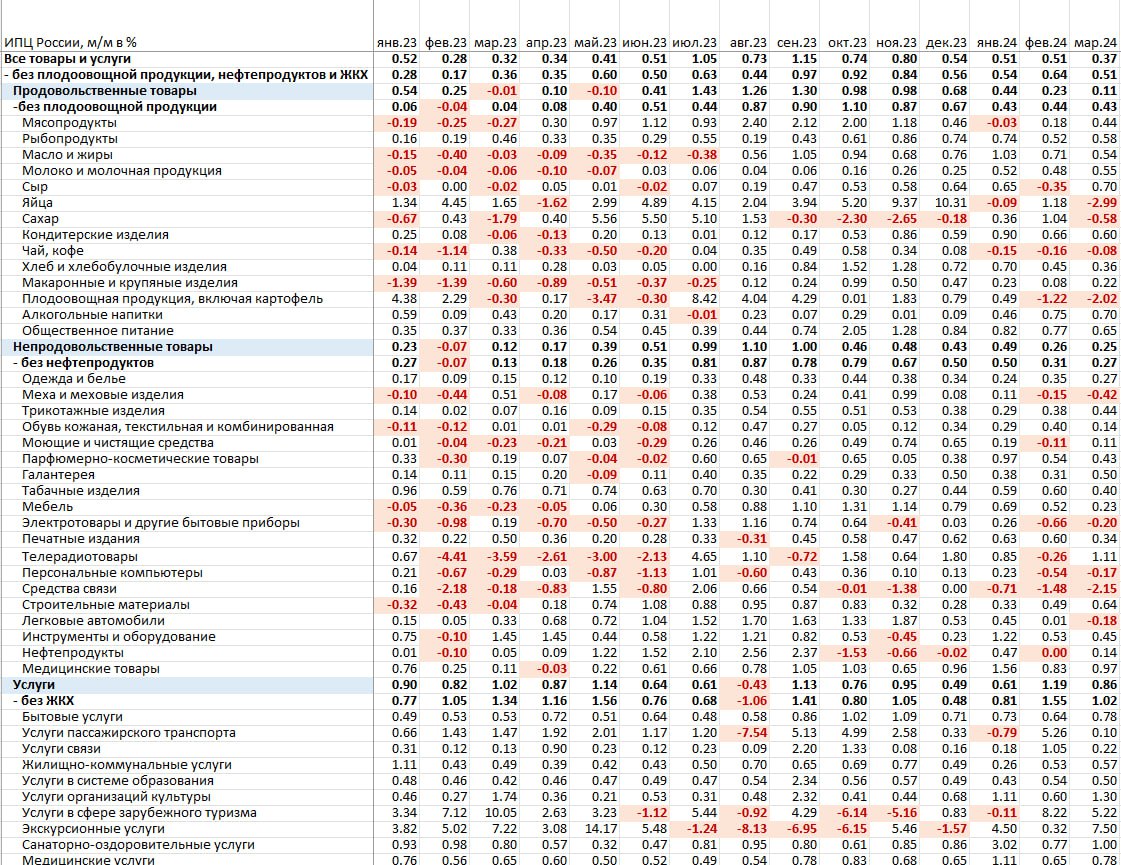Click the 'ИПЦ России, м/м в %' header cell

[x=71, y=43]
